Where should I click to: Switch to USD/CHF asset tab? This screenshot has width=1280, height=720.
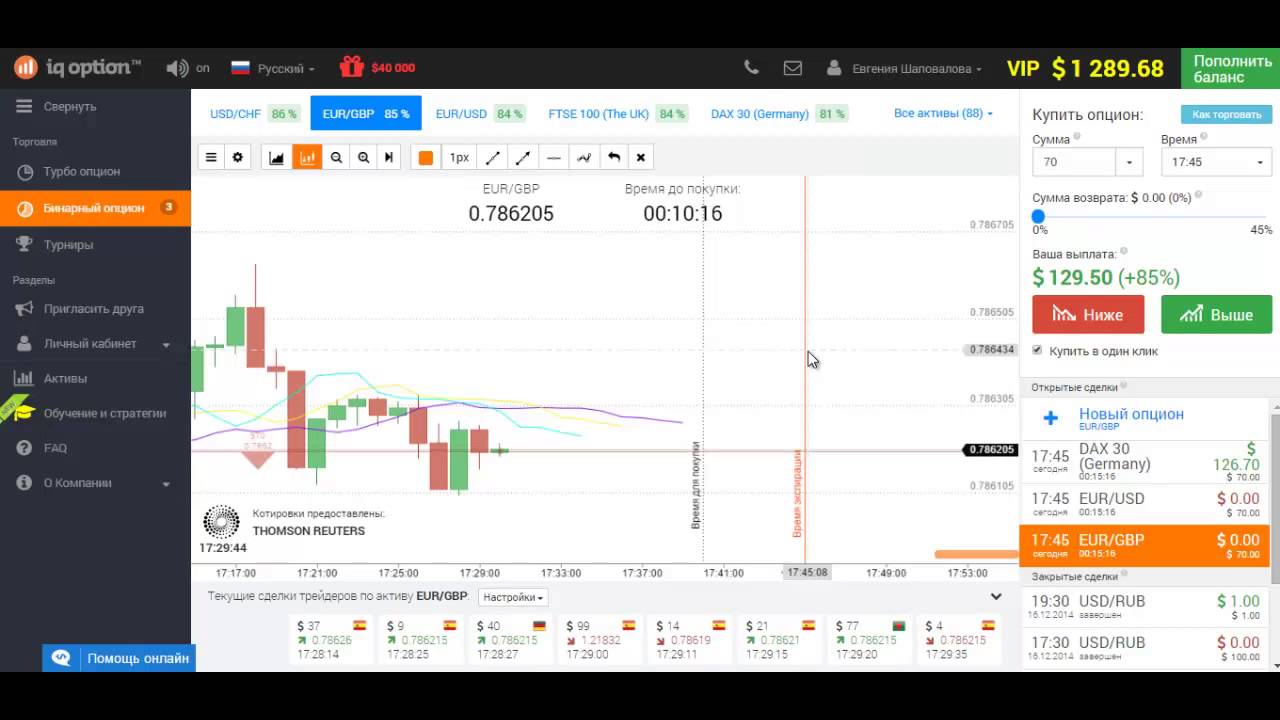pos(254,114)
